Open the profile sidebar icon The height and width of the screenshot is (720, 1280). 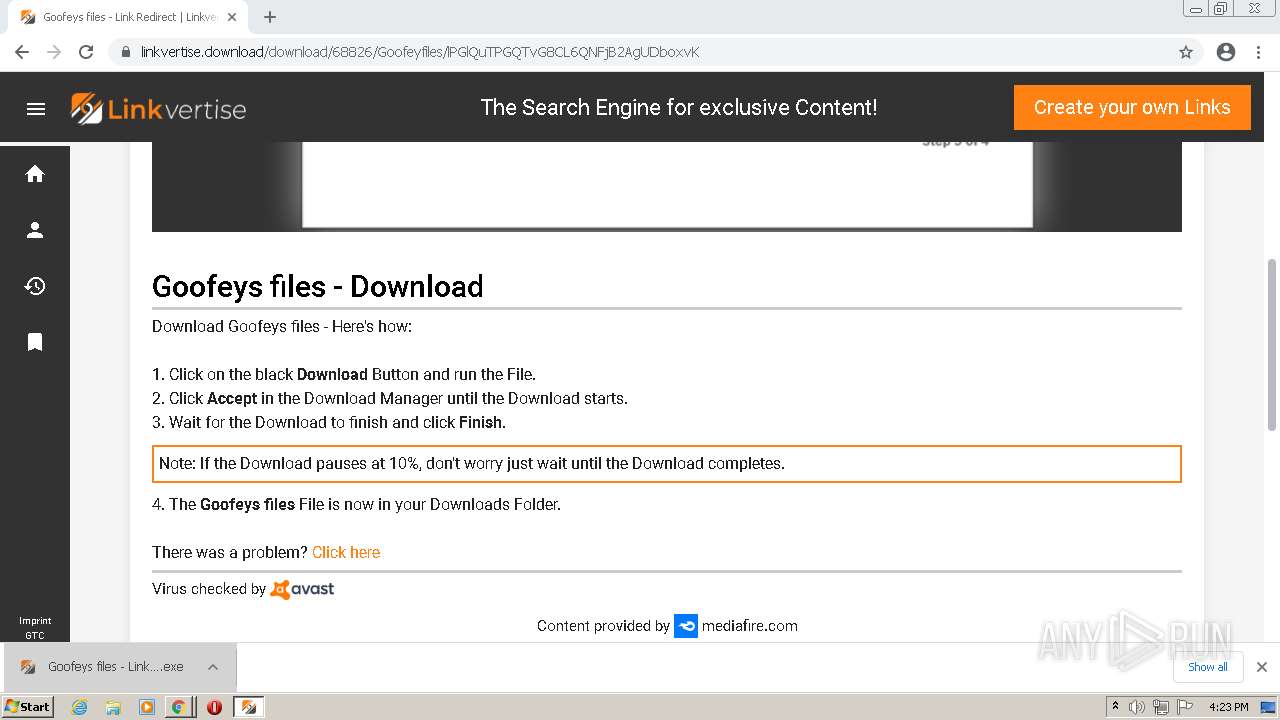click(x=35, y=230)
